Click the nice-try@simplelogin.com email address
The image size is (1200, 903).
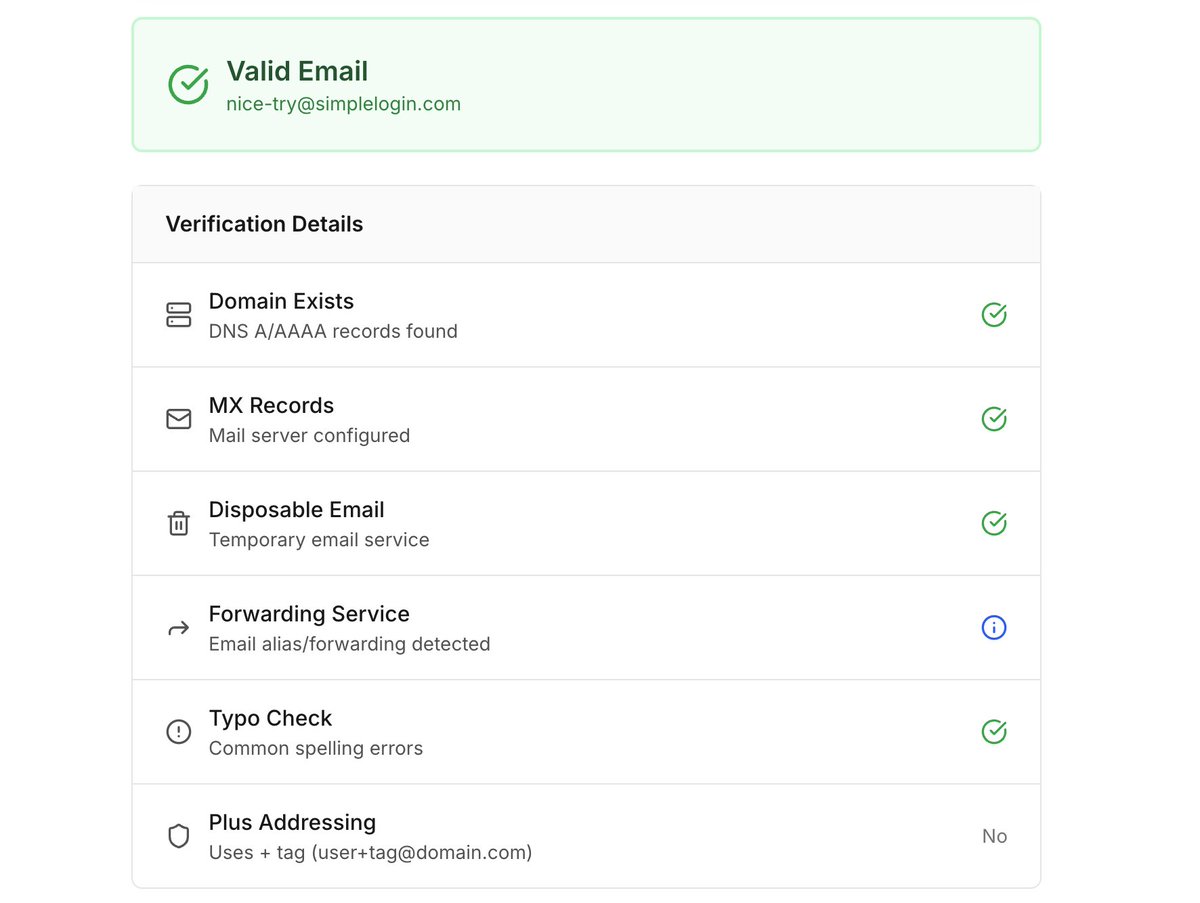click(343, 104)
